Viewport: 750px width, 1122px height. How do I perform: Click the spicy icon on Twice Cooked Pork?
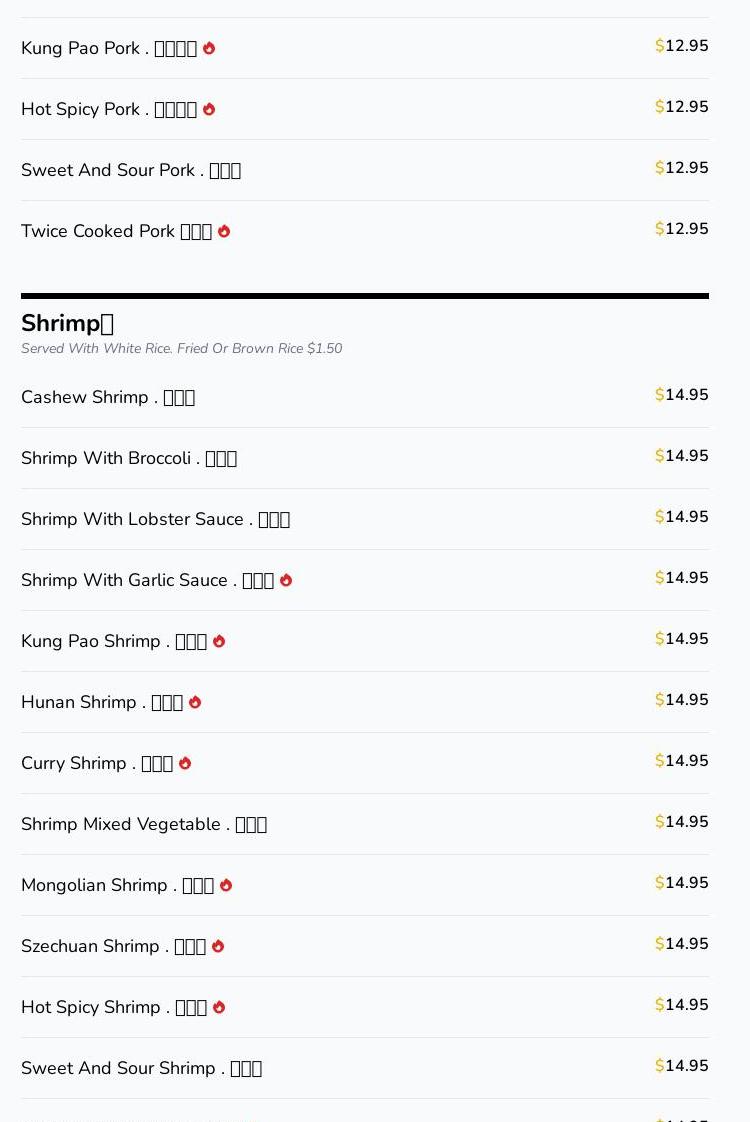pos(224,231)
